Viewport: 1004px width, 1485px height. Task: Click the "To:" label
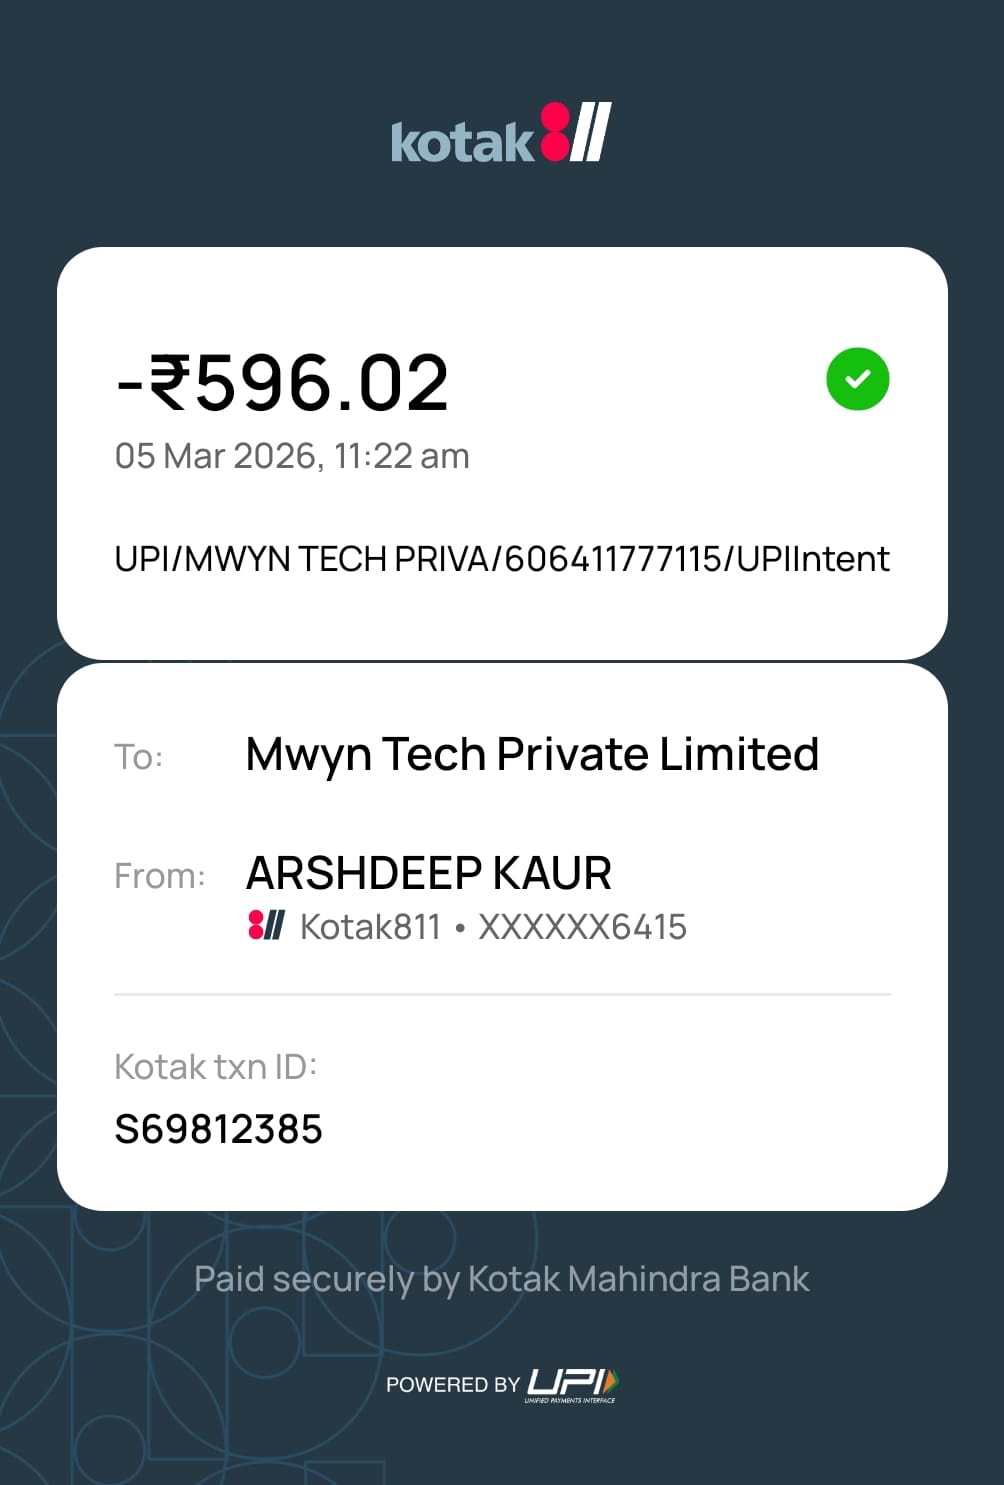click(x=139, y=757)
